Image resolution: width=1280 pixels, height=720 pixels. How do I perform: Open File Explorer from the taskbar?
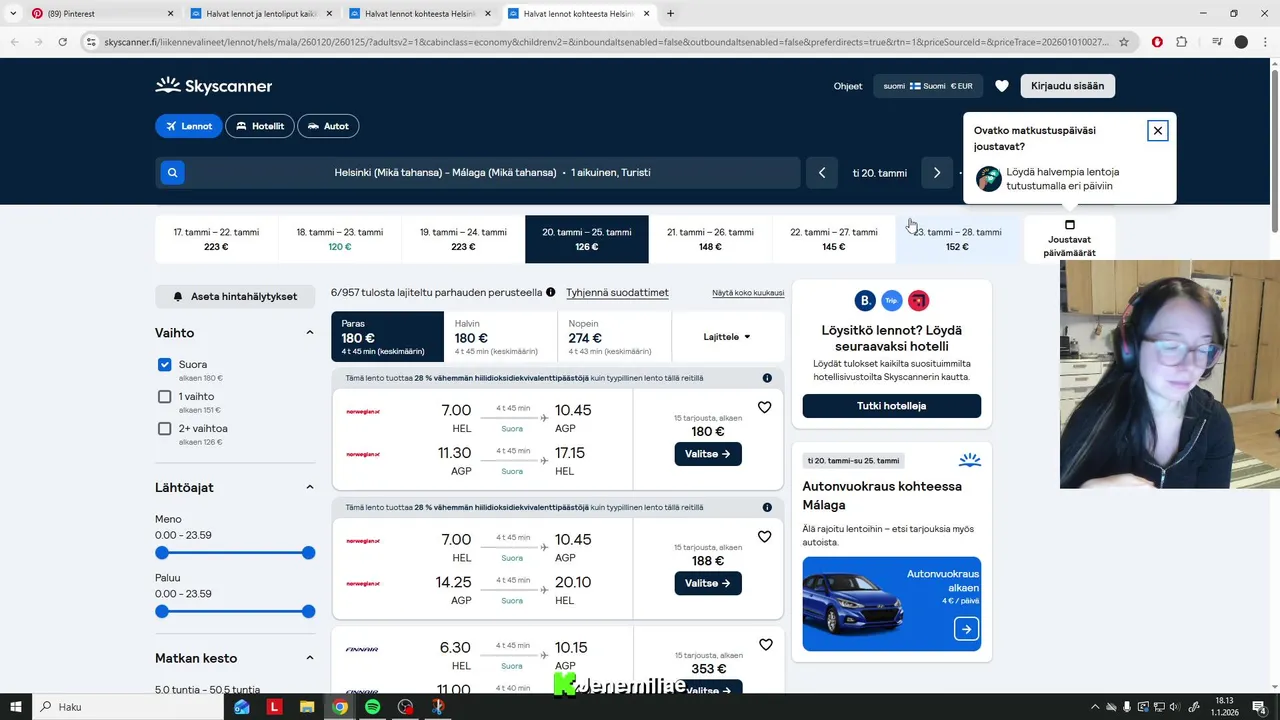[307, 707]
